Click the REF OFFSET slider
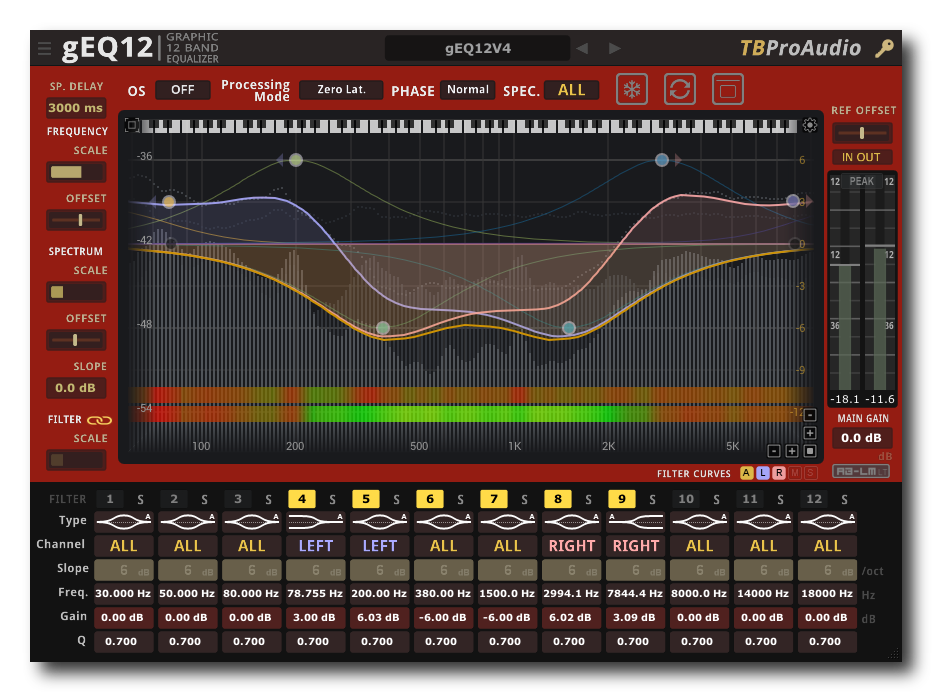This screenshot has height=692, width=932. (861, 133)
